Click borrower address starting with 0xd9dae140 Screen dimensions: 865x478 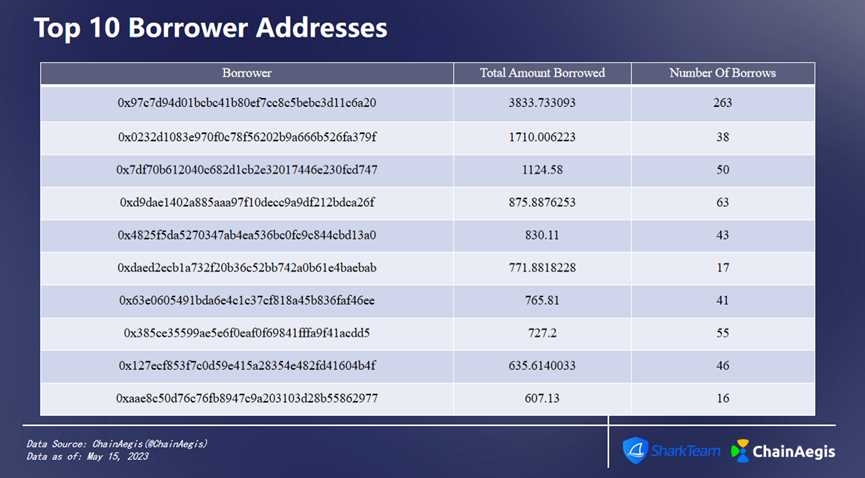click(246, 202)
